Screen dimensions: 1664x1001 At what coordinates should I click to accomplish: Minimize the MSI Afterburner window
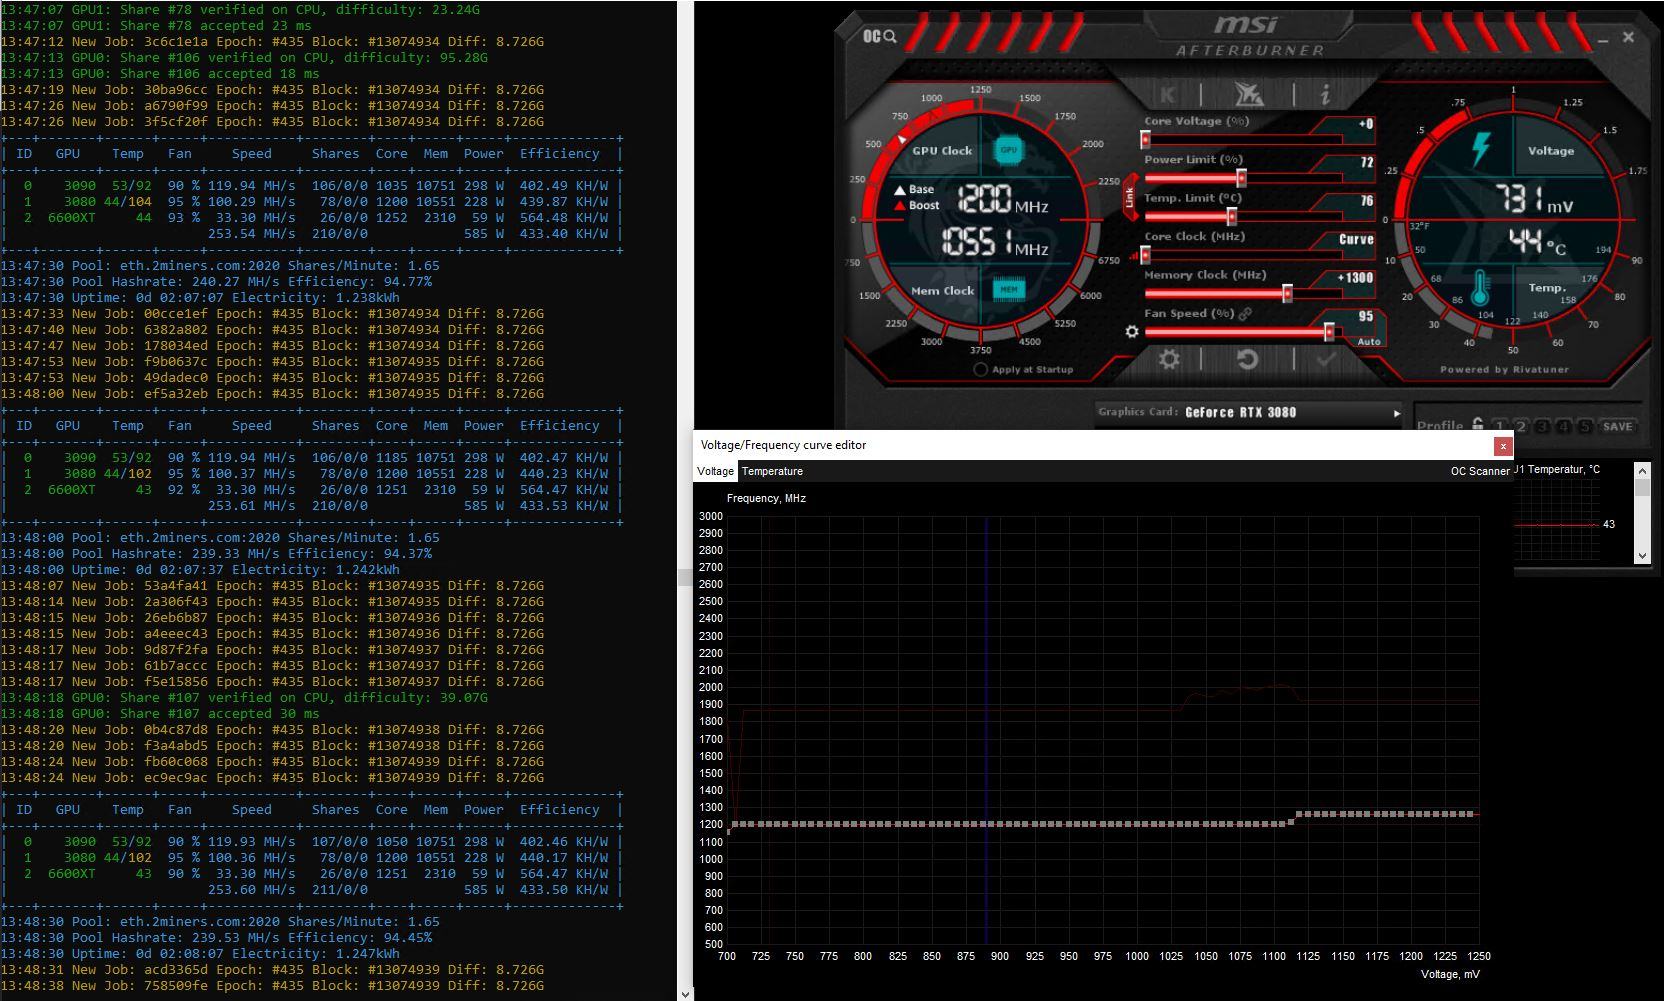coord(1604,39)
